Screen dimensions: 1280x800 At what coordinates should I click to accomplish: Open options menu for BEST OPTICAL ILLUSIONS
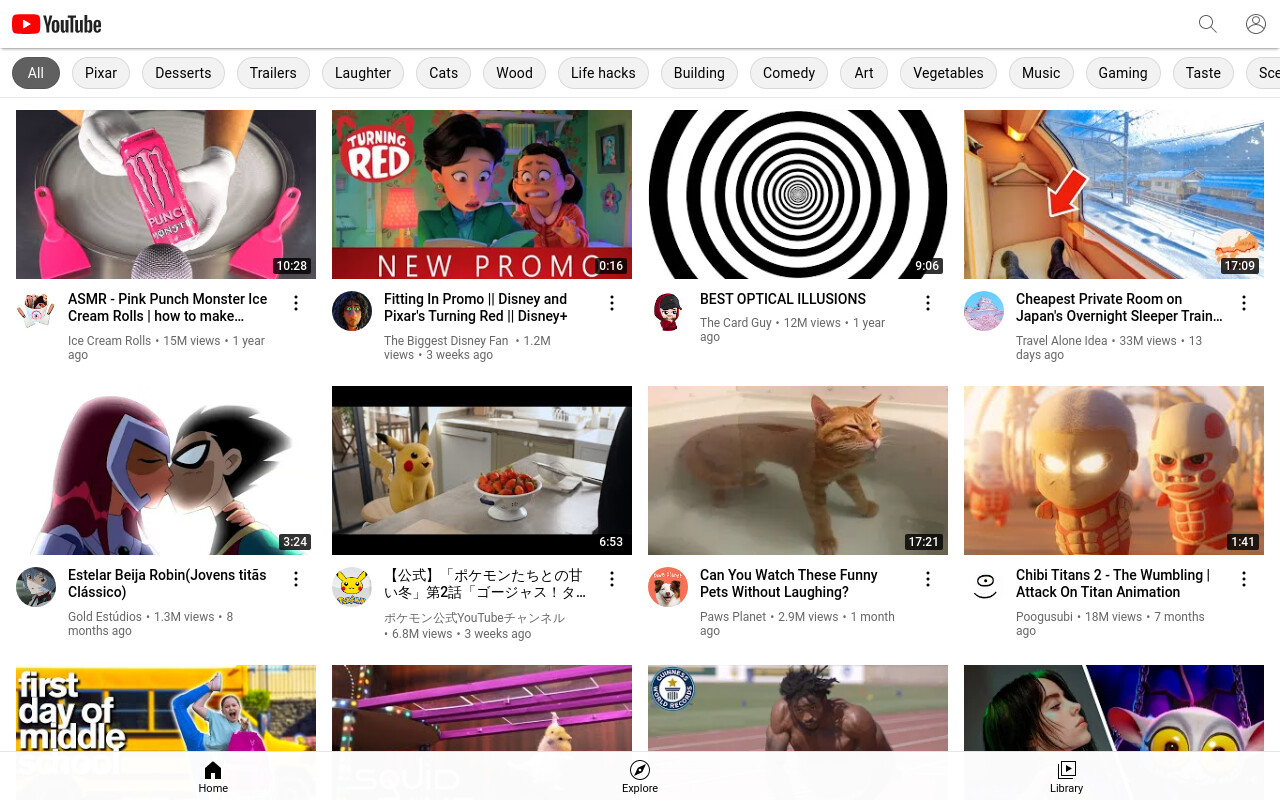928,303
